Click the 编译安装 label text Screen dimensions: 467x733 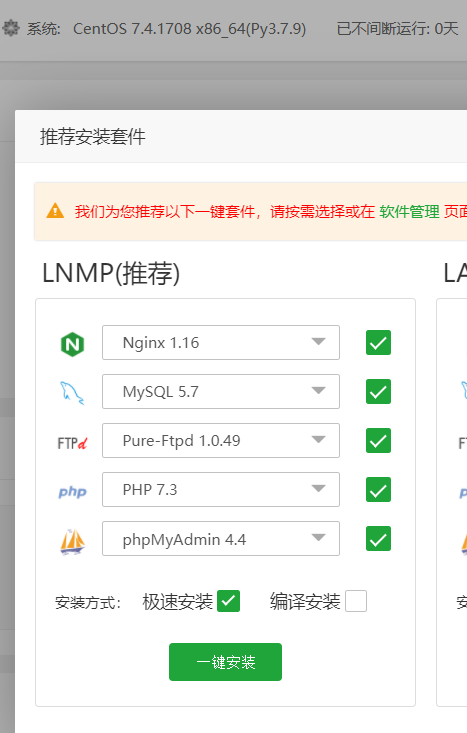click(305, 602)
